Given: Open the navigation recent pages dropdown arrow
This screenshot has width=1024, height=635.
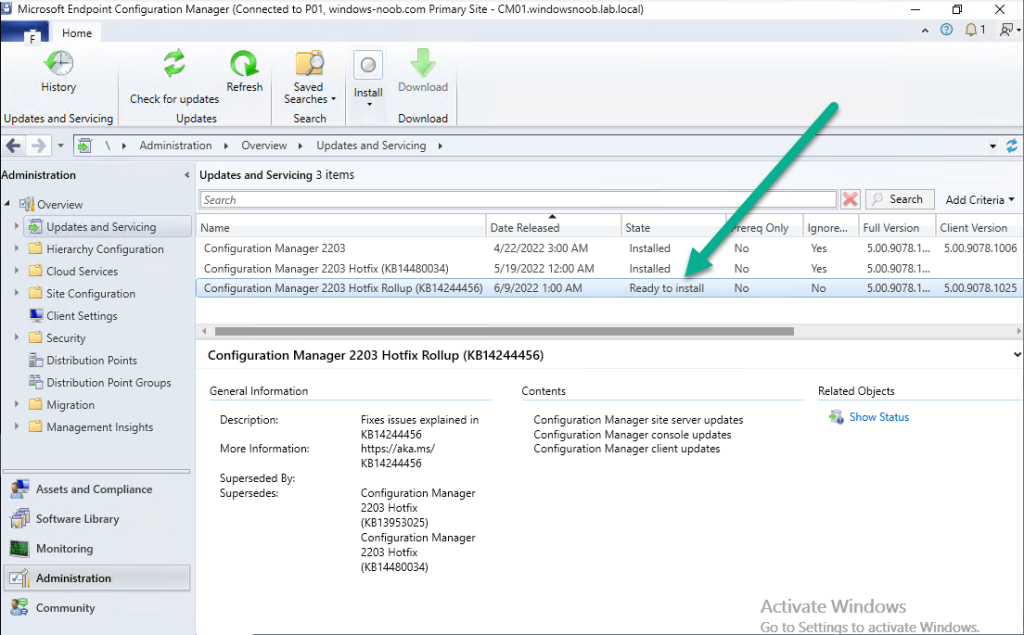Looking at the screenshot, I should [x=61, y=146].
